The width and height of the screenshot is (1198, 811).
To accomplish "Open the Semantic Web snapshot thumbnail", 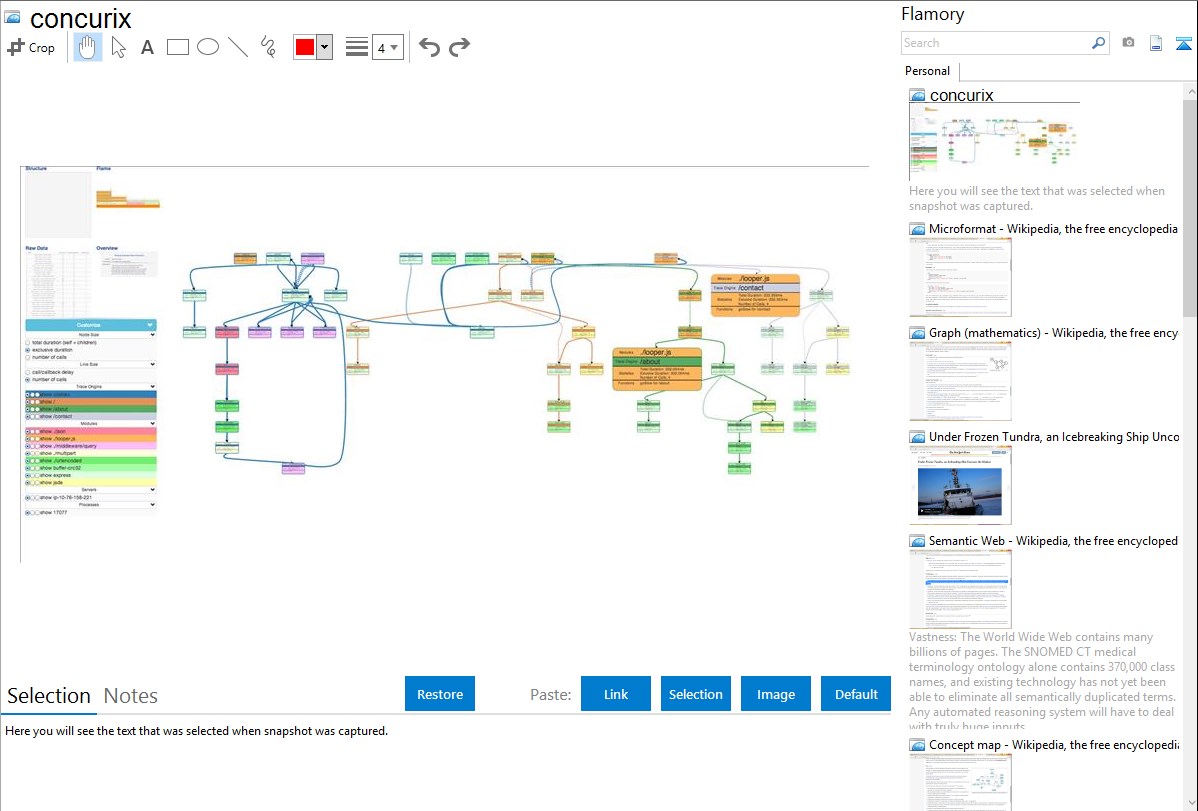I will pyautogui.click(x=960, y=589).
